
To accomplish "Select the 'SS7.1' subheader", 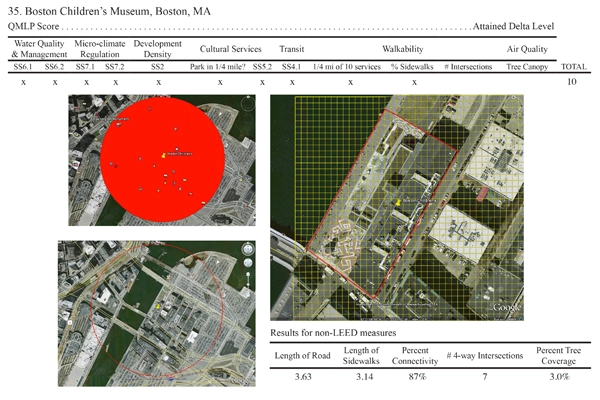I will coord(85,67).
